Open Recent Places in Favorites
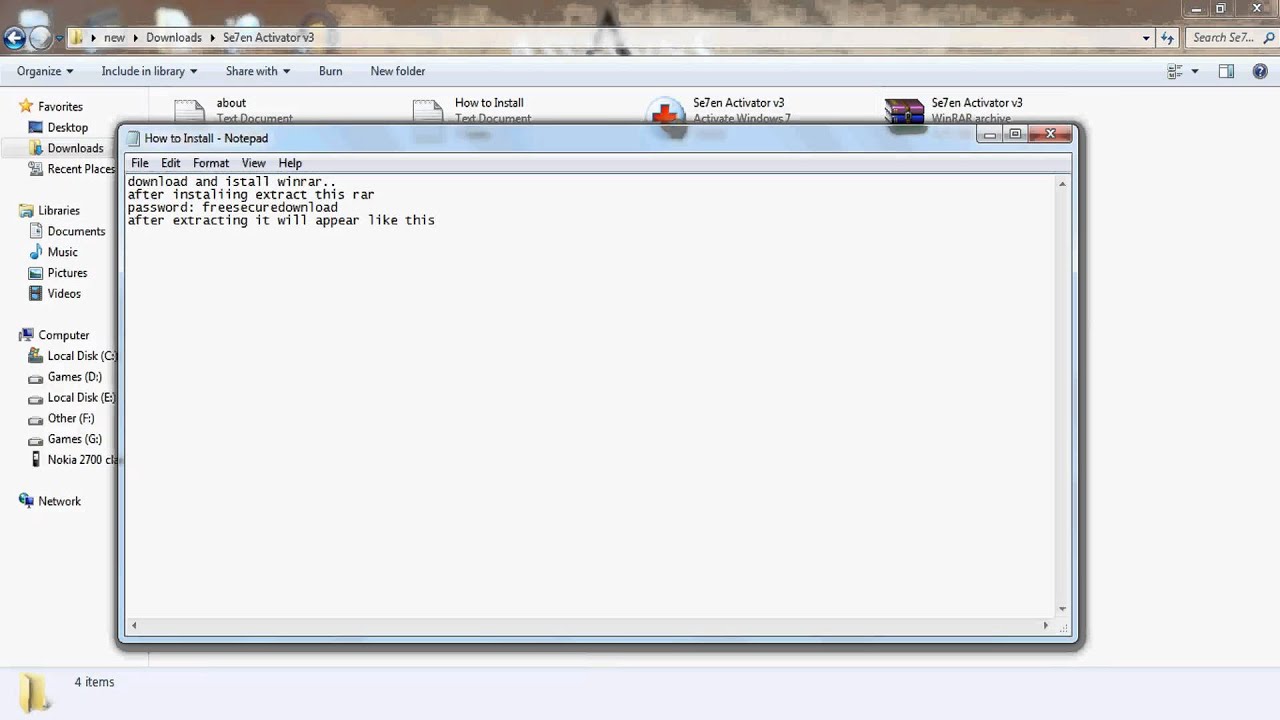The height and width of the screenshot is (720, 1280). pyautogui.click(x=81, y=169)
